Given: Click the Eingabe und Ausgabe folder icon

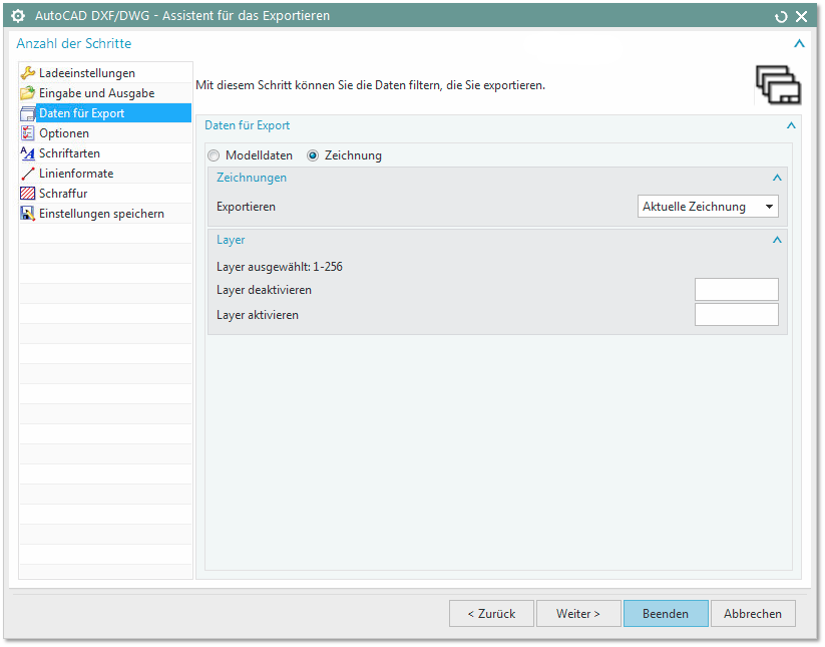Looking at the screenshot, I should coord(28,93).
